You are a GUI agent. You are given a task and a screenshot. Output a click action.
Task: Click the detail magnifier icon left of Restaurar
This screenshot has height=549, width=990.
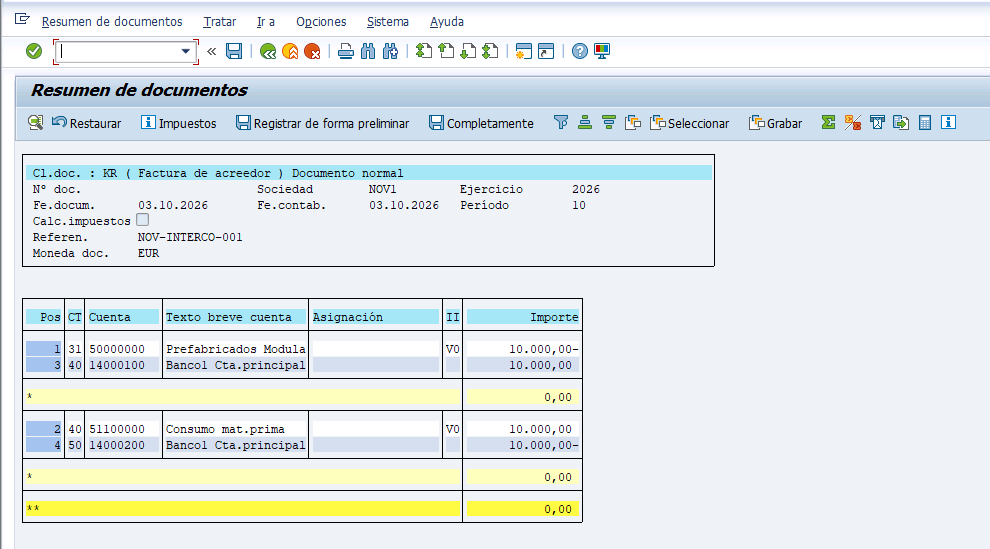click(x=36, y=122)
